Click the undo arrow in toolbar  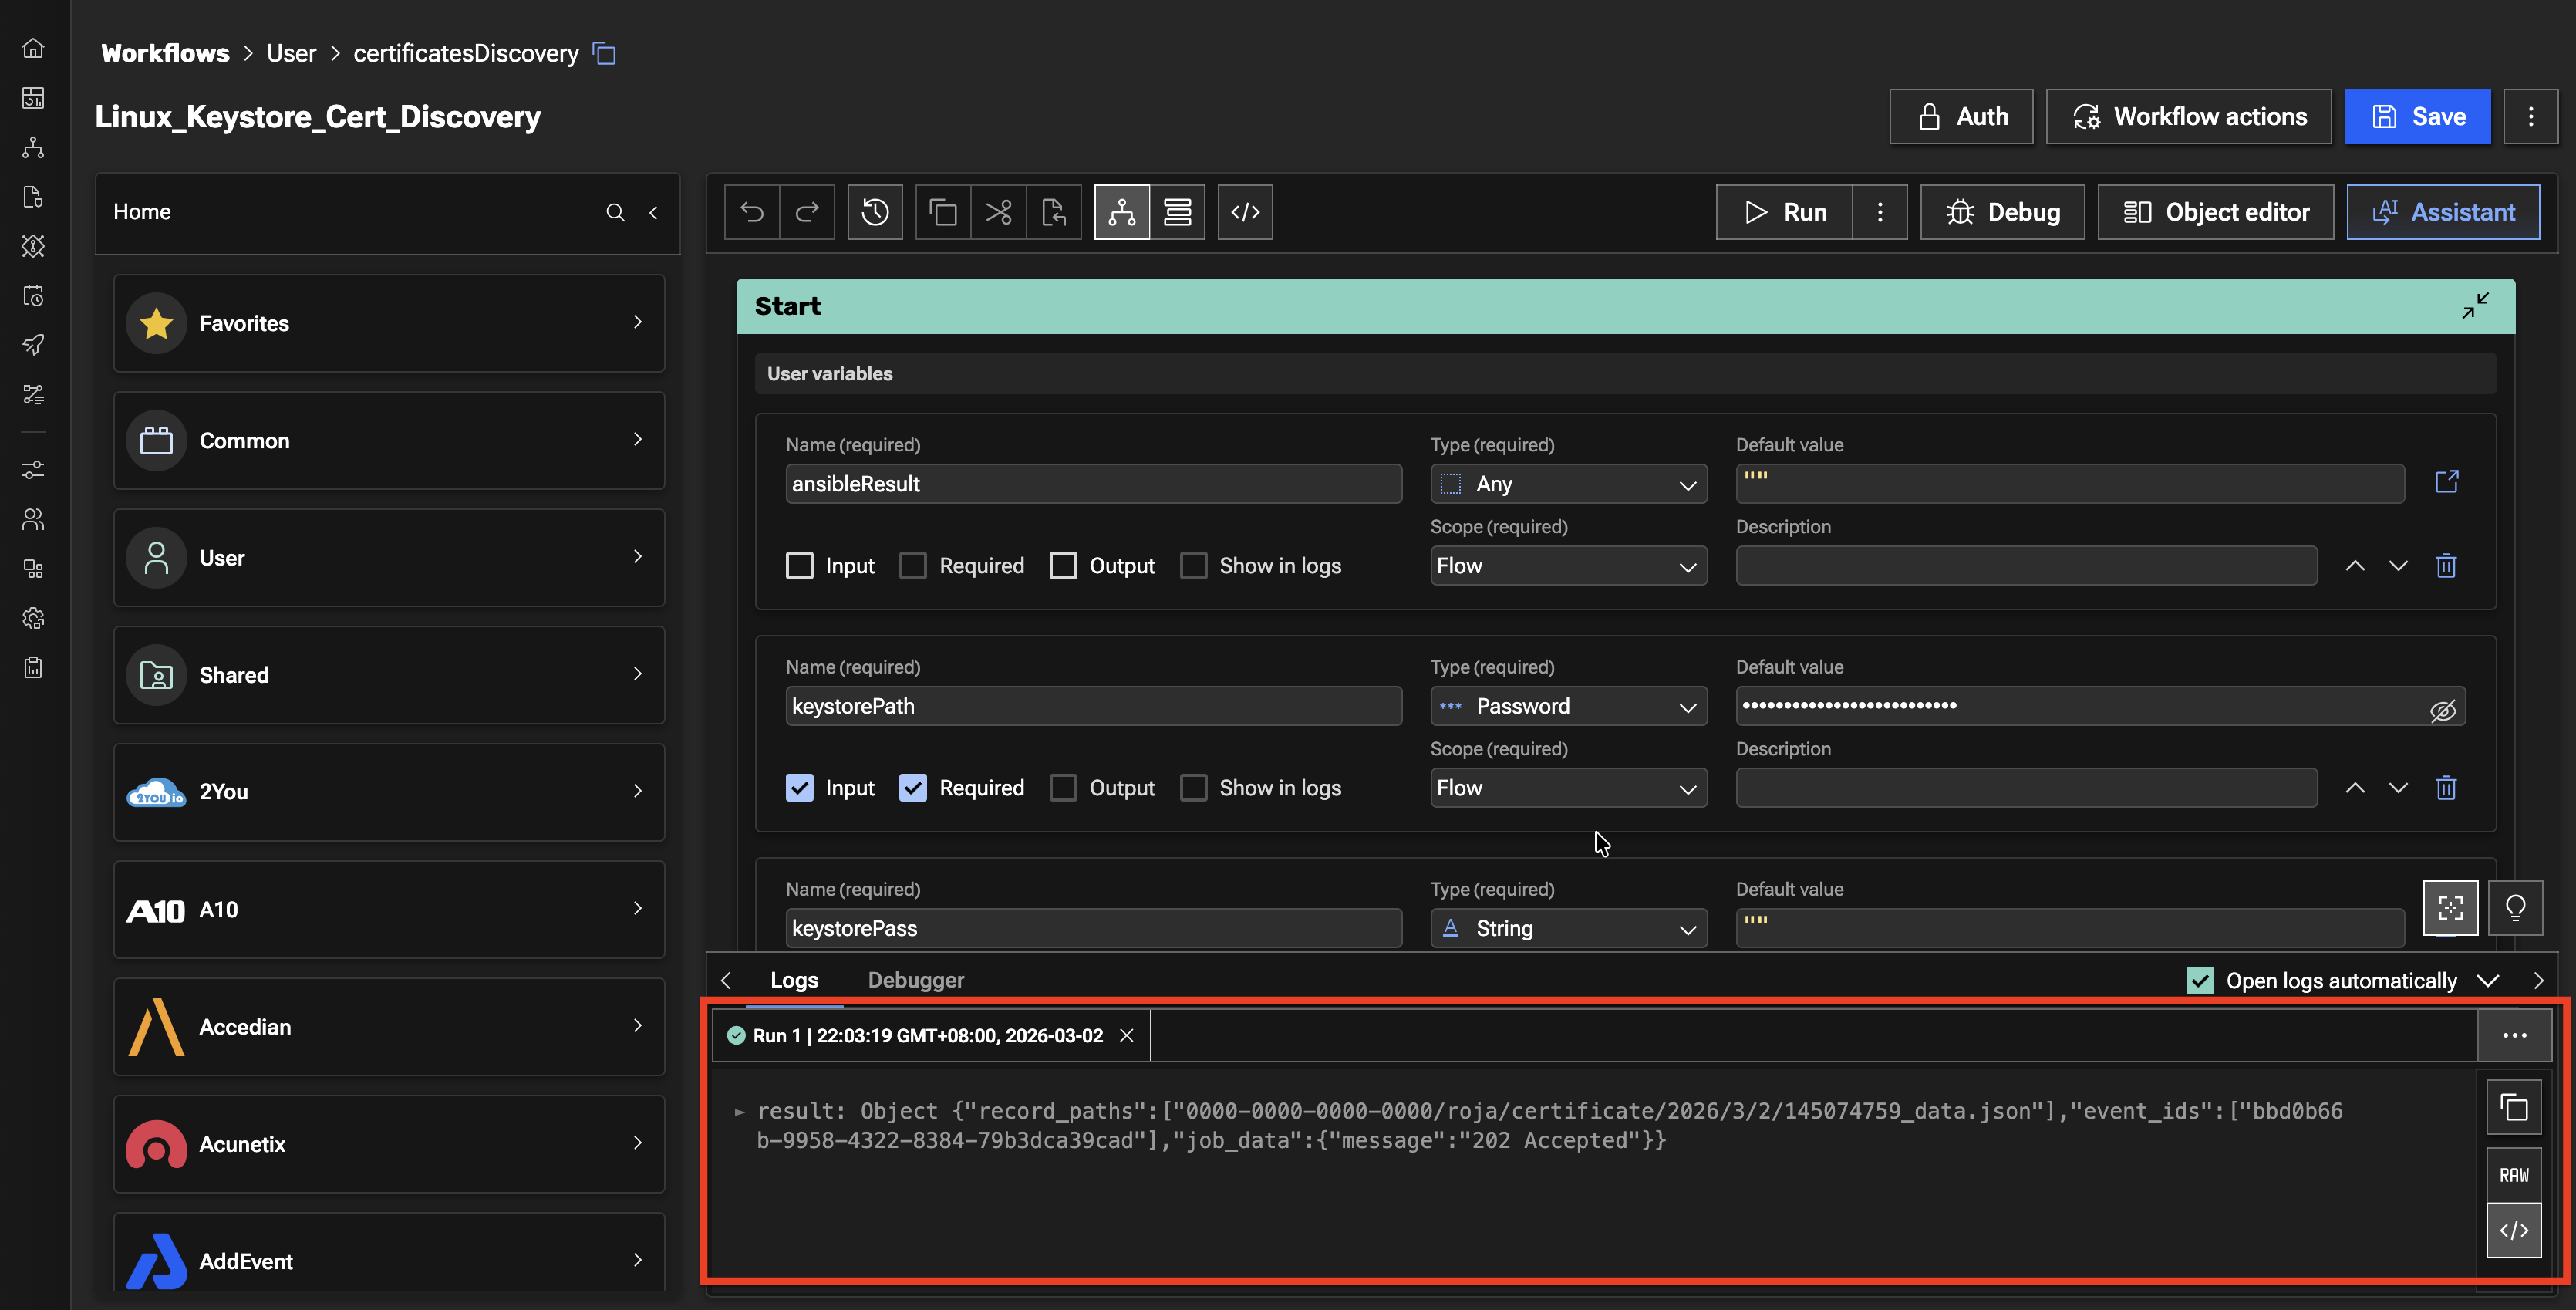point(752,212)
